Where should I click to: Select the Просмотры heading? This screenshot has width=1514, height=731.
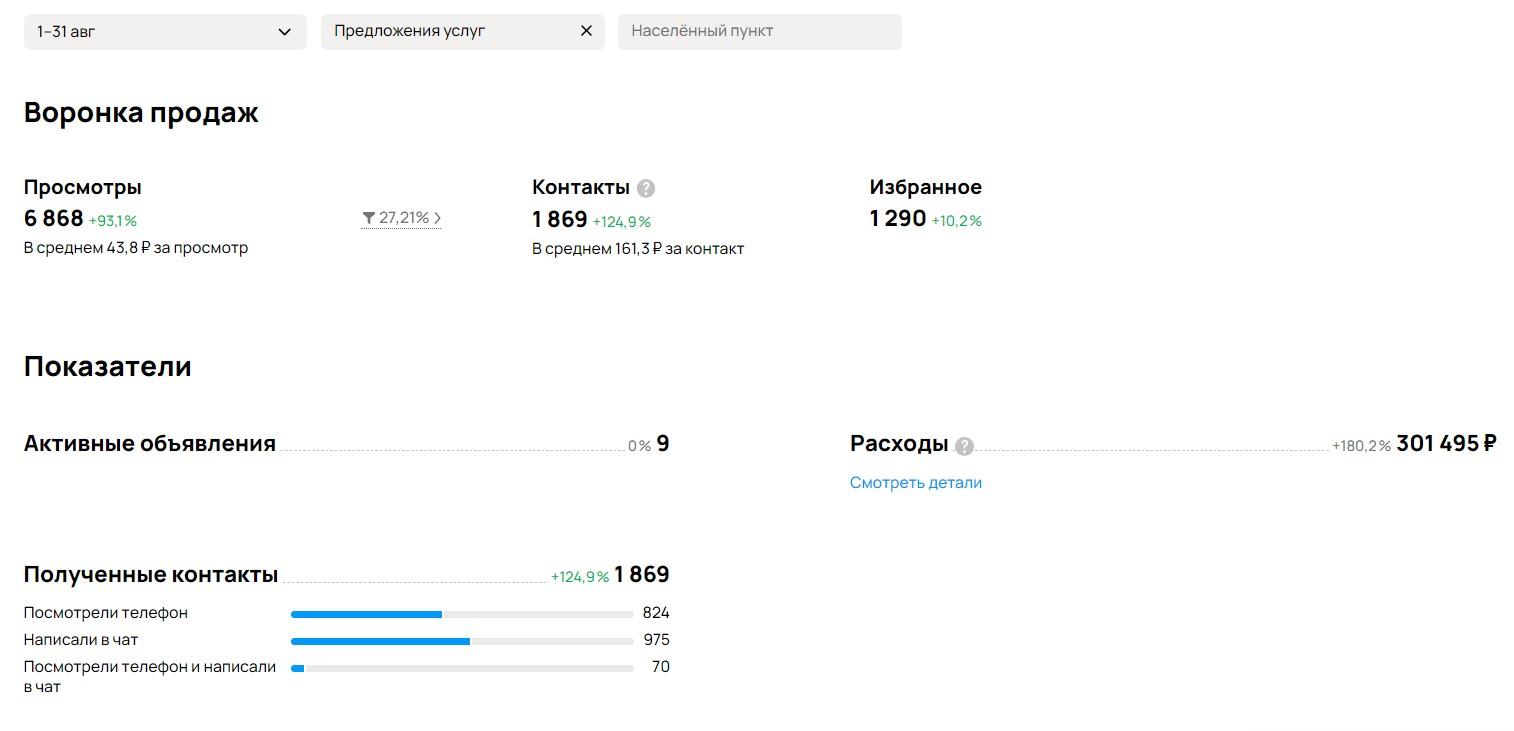[x=83, y=187]
